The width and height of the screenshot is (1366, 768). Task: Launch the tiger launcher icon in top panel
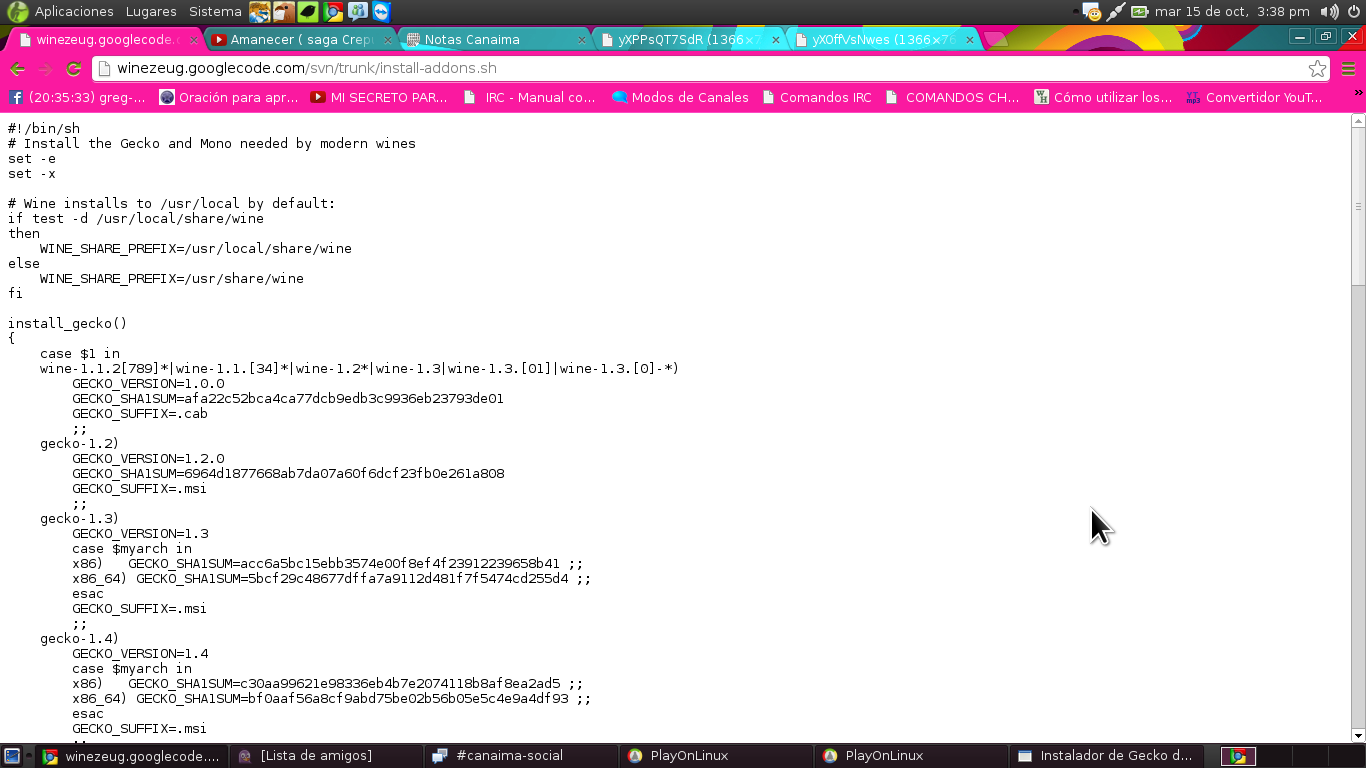(x=260, y=12)
